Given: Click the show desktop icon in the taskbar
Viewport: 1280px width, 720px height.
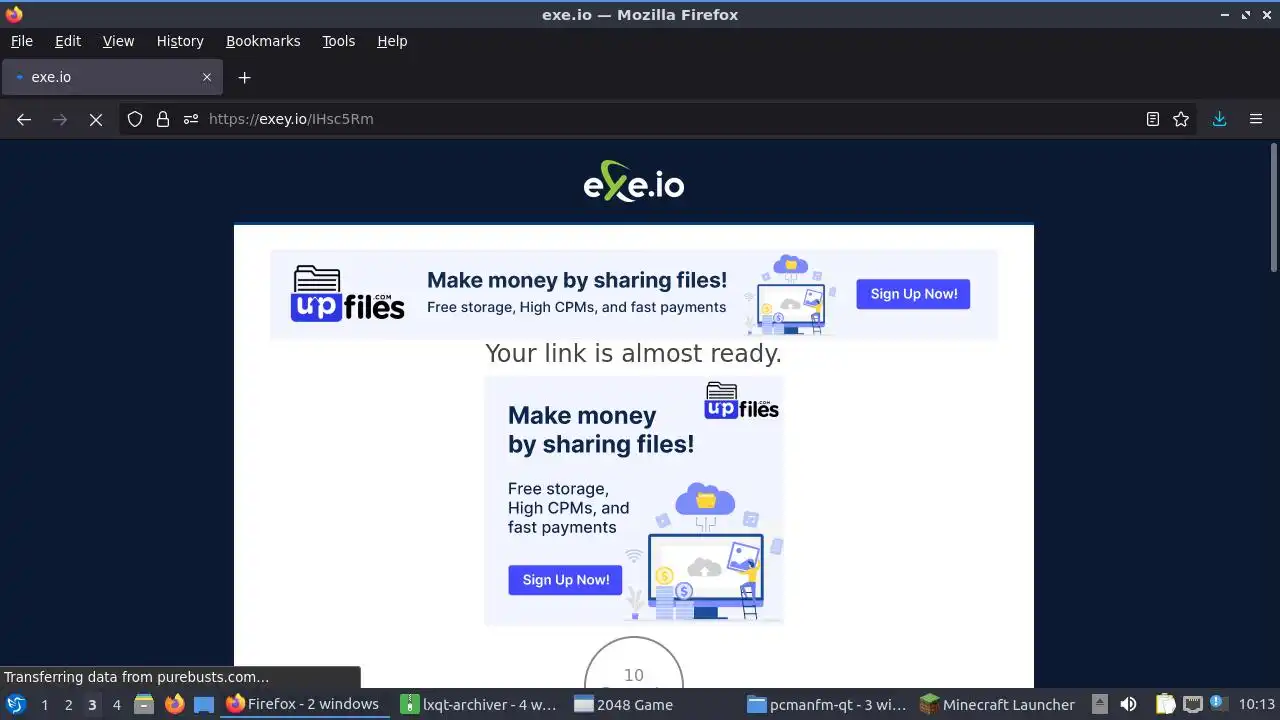Looking at the screenshot, I should [x=204, y=704].
